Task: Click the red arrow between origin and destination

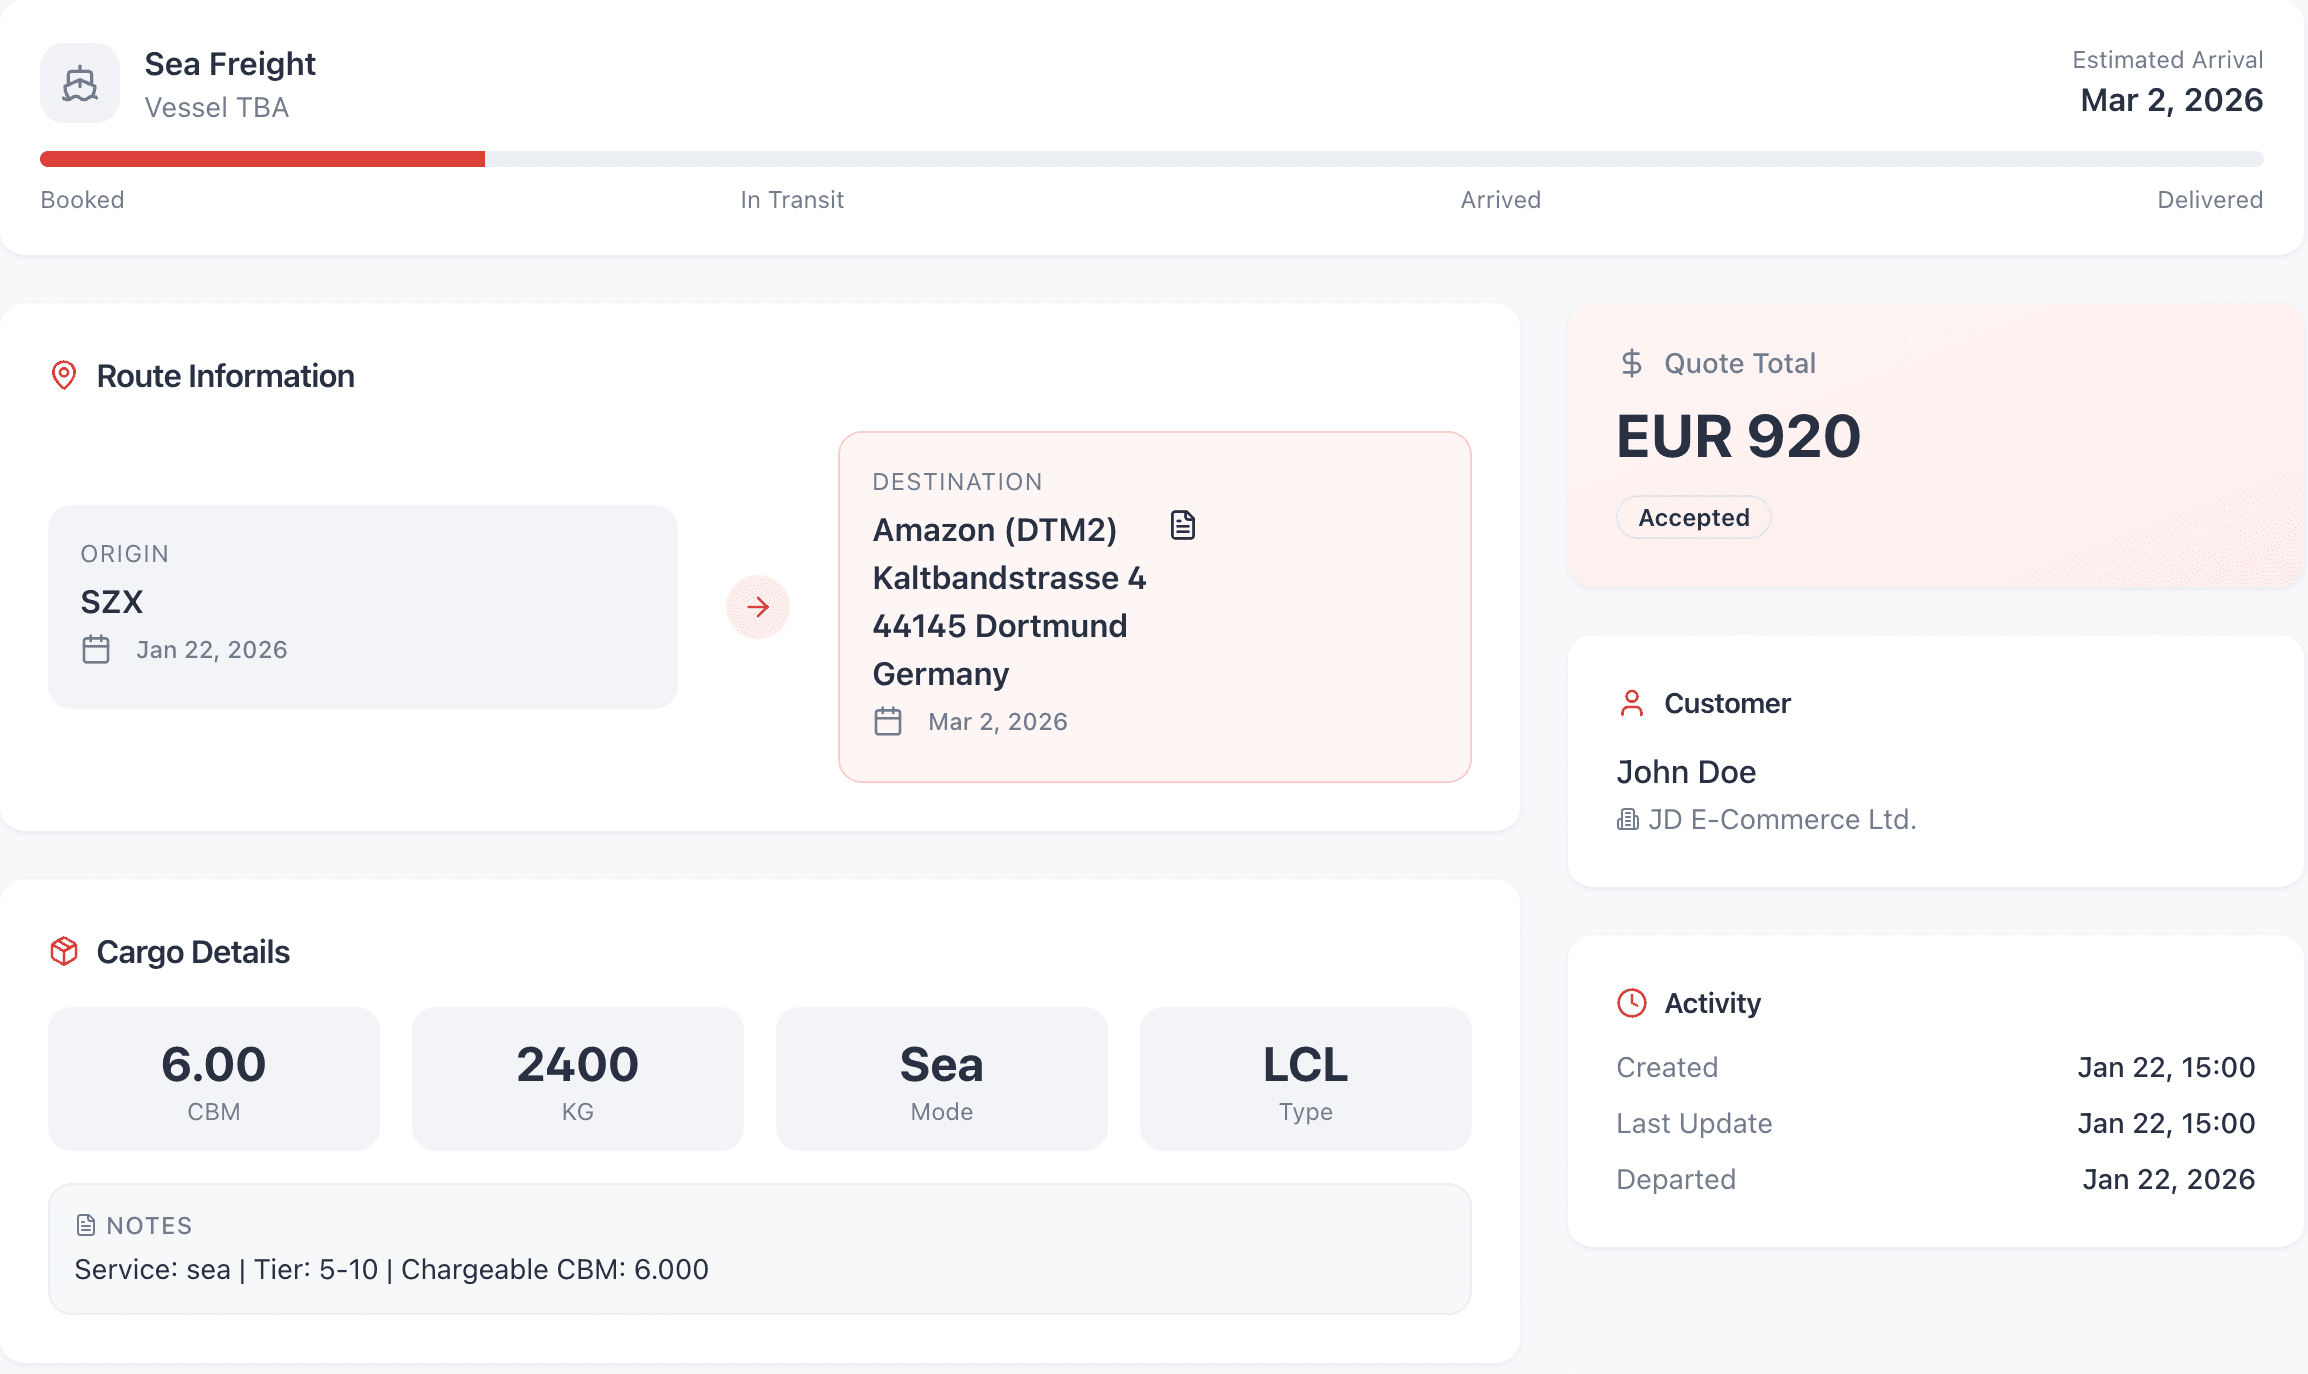Action: 759,607
